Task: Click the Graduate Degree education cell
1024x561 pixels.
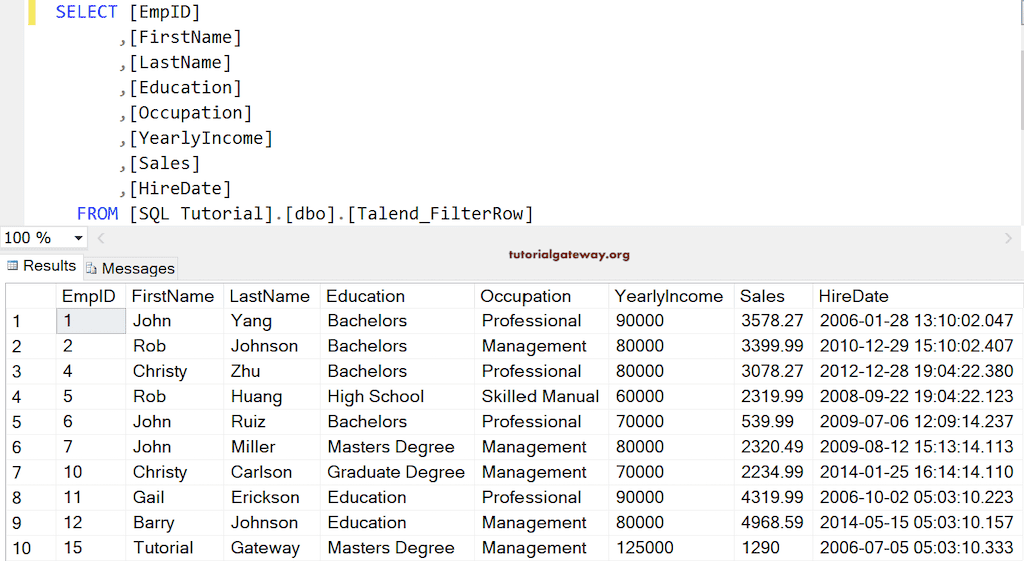Action: [397, 472]
